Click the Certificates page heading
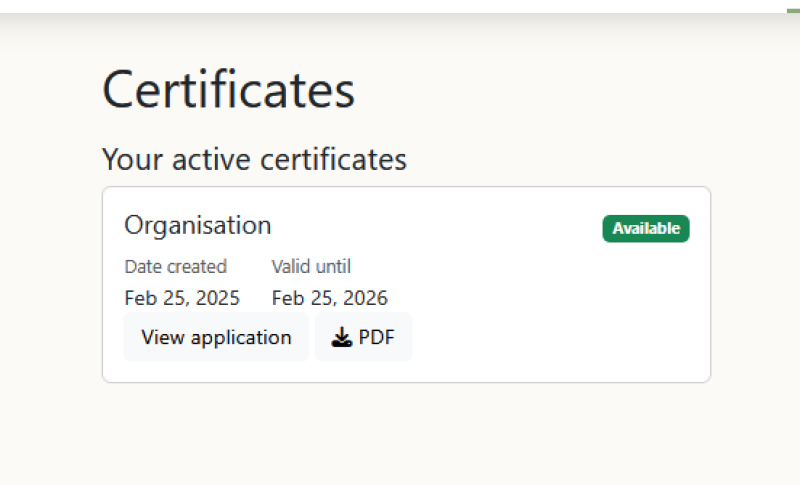 (x=229, y=90)
